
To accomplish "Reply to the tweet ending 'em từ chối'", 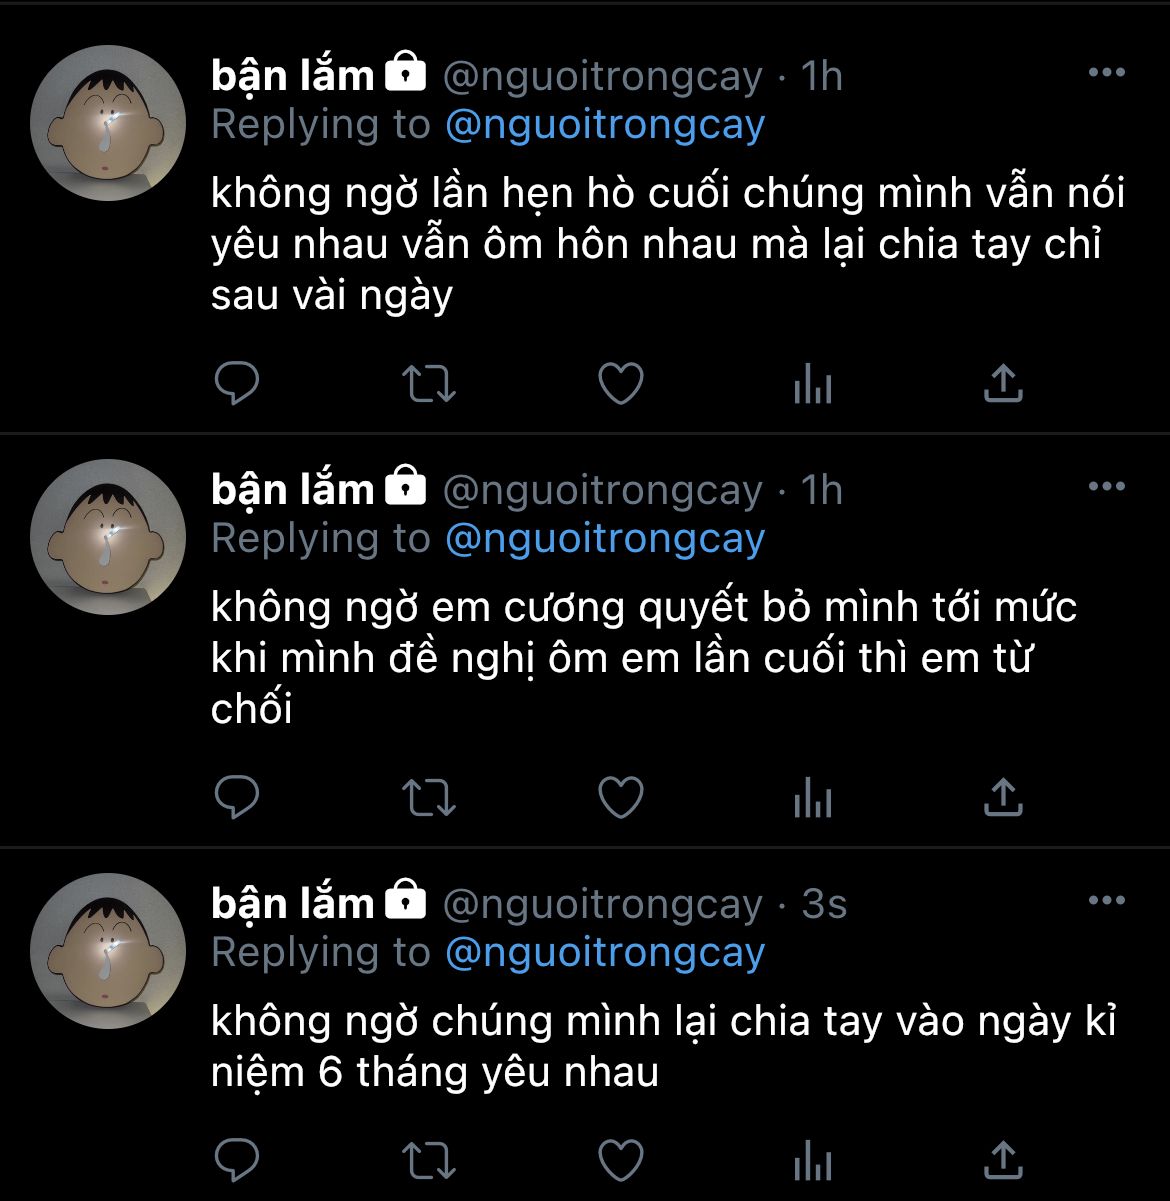I will (237, 797).
